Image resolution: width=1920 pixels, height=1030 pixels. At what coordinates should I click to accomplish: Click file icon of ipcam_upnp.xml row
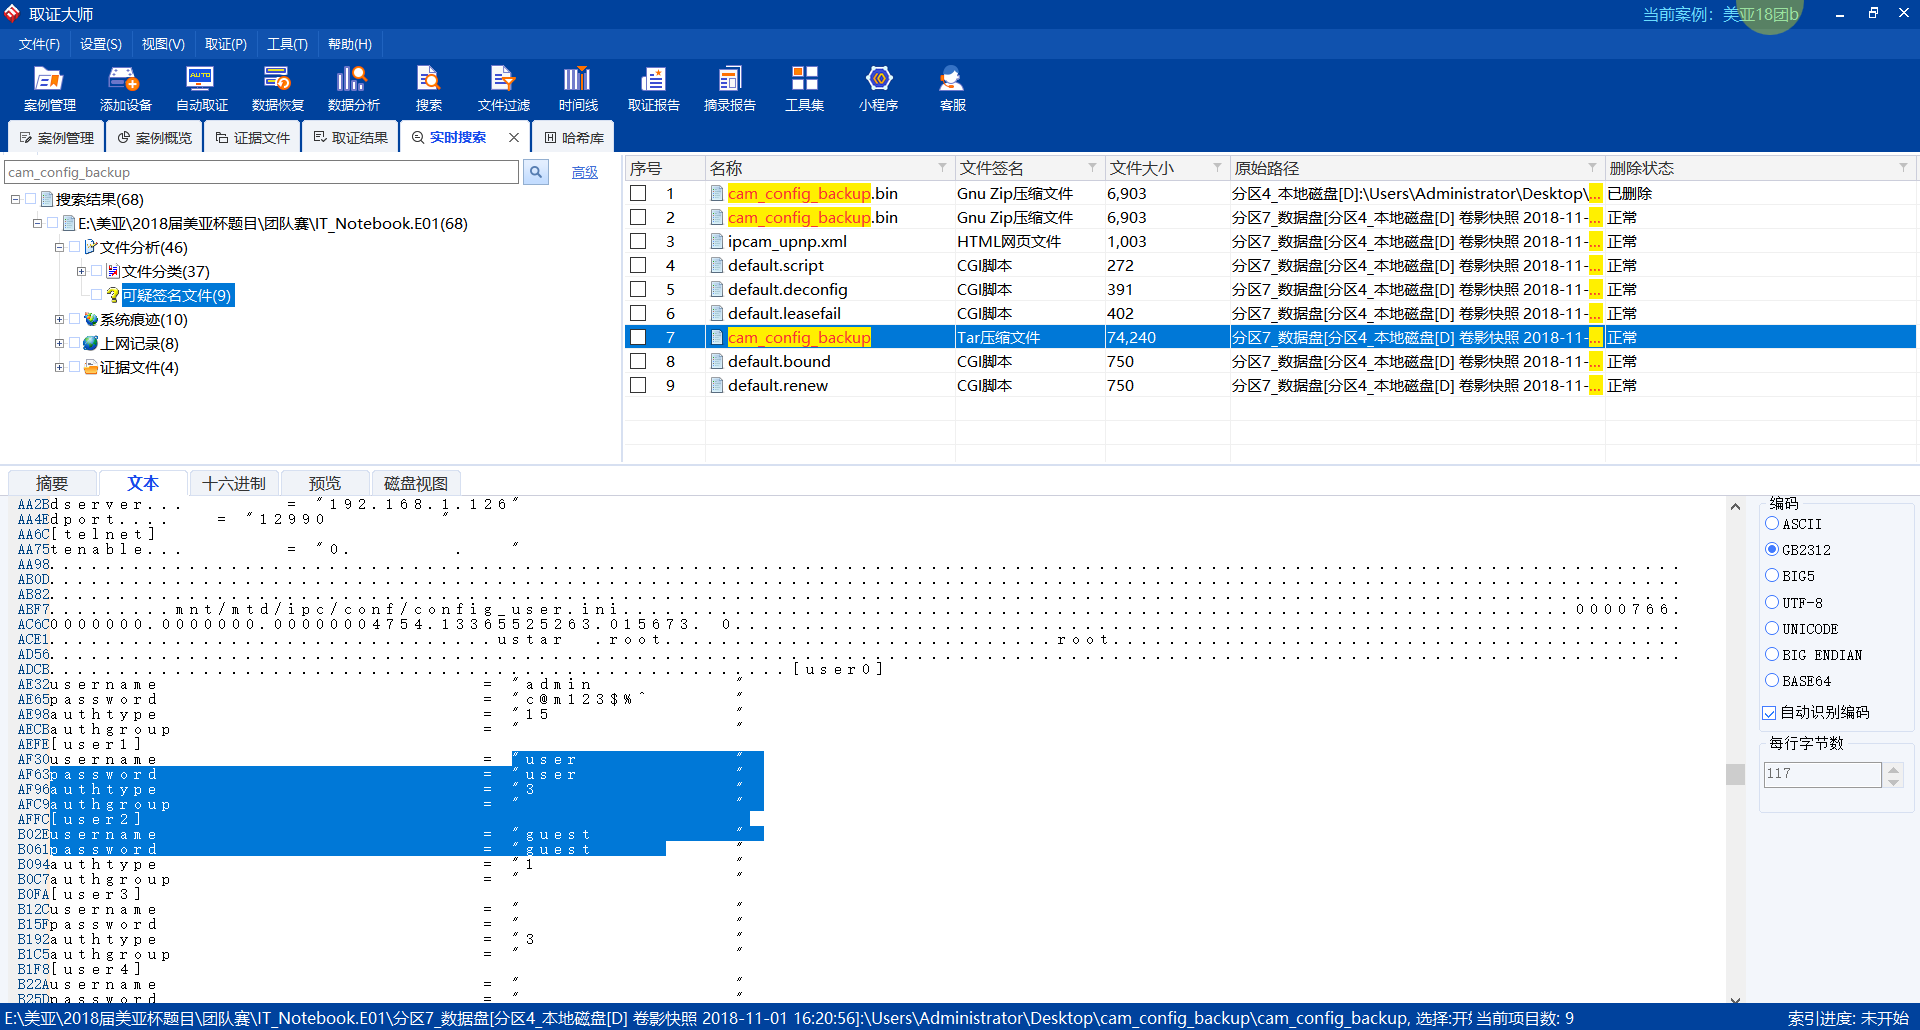pyautogui.click(x=717, y=241)
